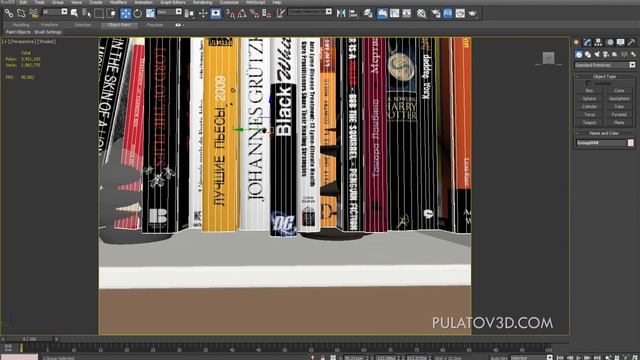640x360 pixels.
Task: Click the Mirror tool icon
Action: pos(341,13)
